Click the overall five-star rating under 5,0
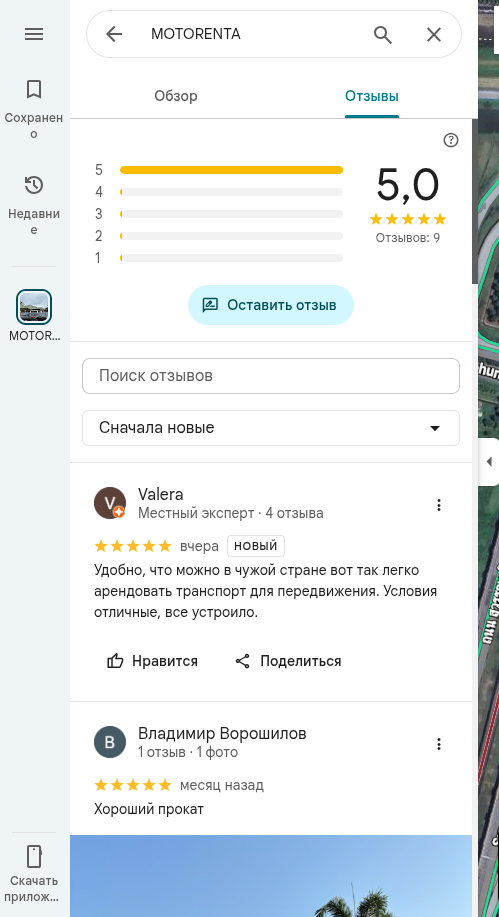The image size is (499, 917). click(408, 219)
